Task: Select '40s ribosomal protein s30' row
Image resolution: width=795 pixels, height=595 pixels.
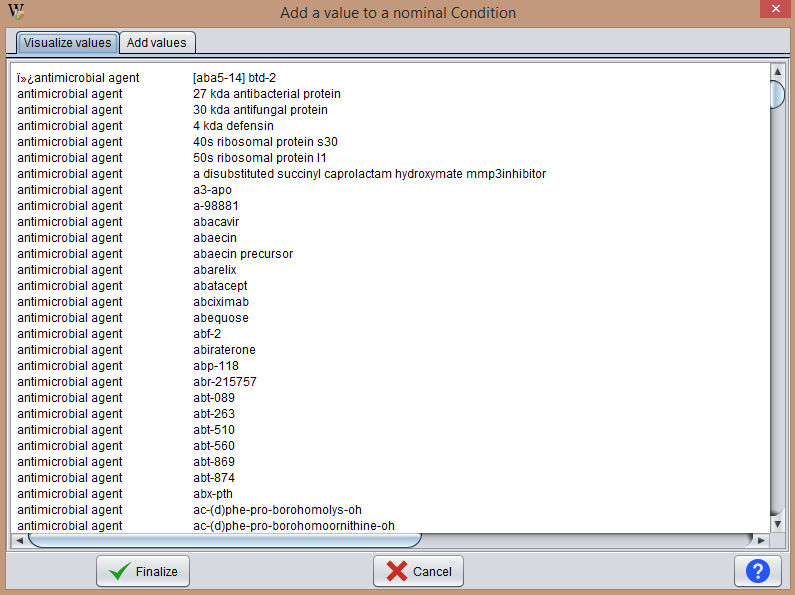Action: 265,141
